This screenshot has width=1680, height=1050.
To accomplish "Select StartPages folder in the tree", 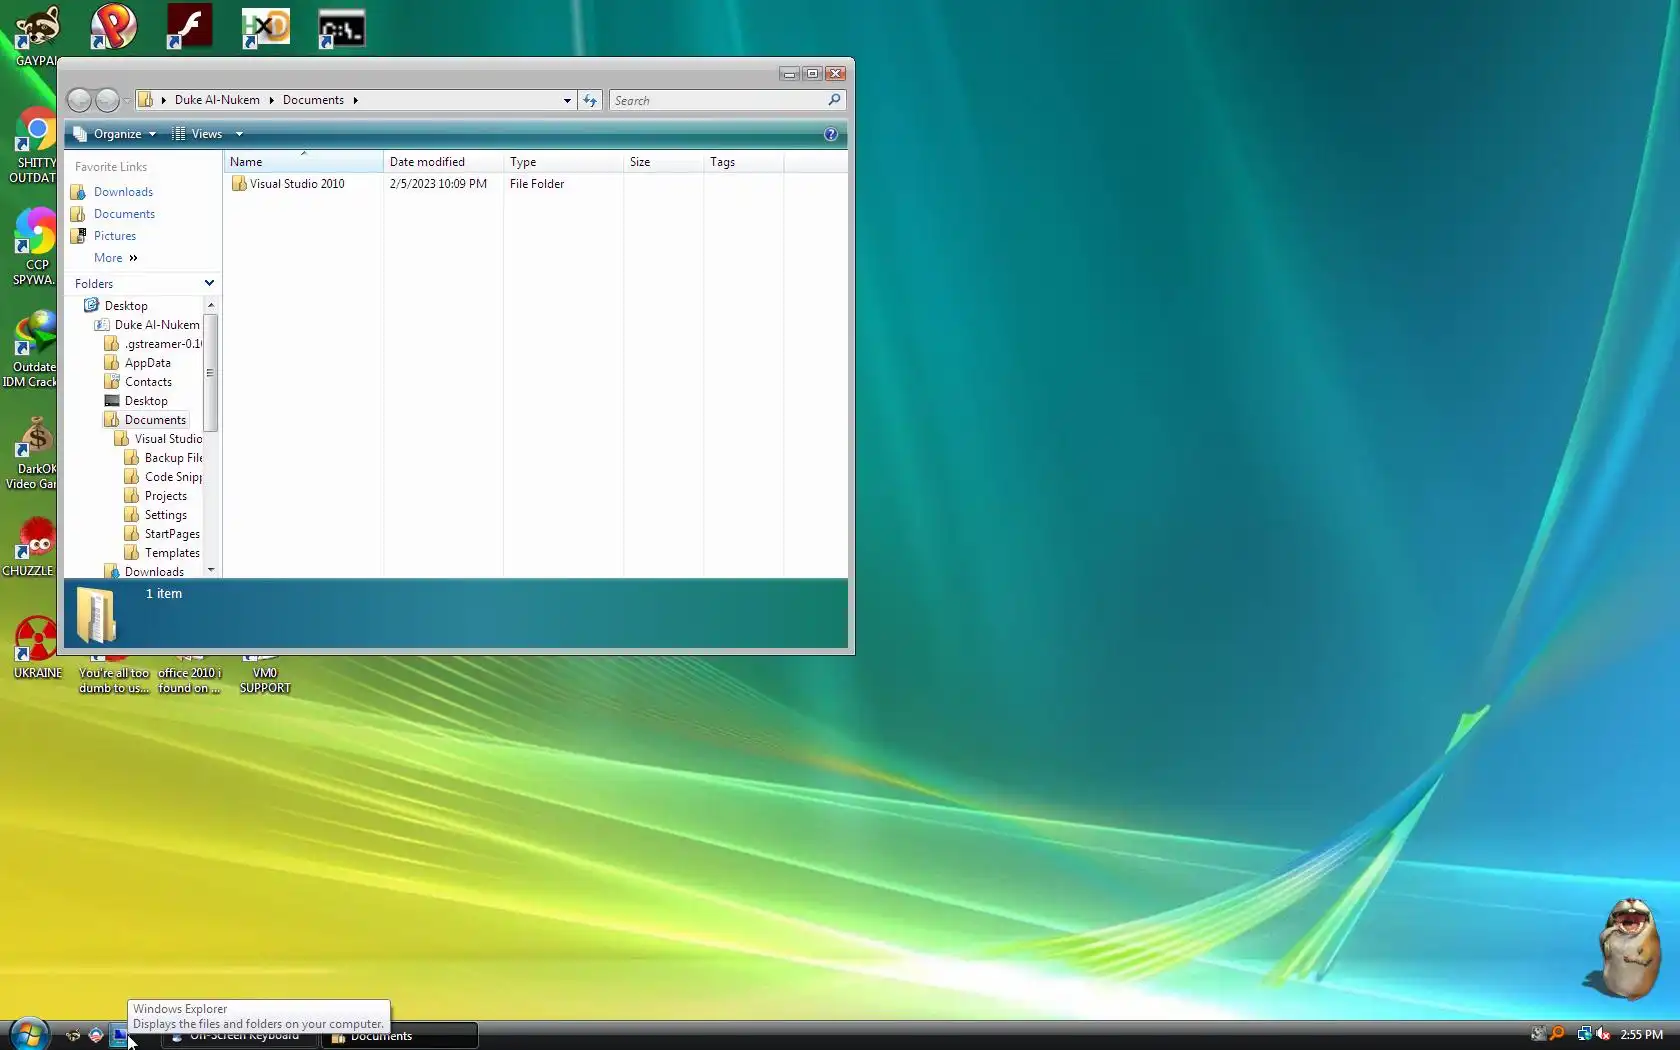I will [x=172, y=534].
